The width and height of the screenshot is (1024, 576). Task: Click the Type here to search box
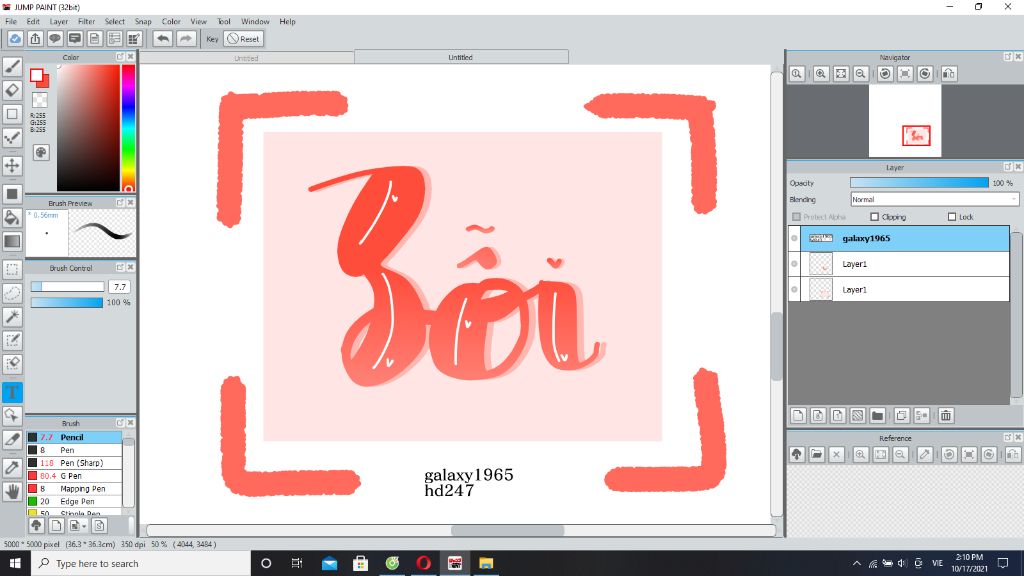click(141, 563)
